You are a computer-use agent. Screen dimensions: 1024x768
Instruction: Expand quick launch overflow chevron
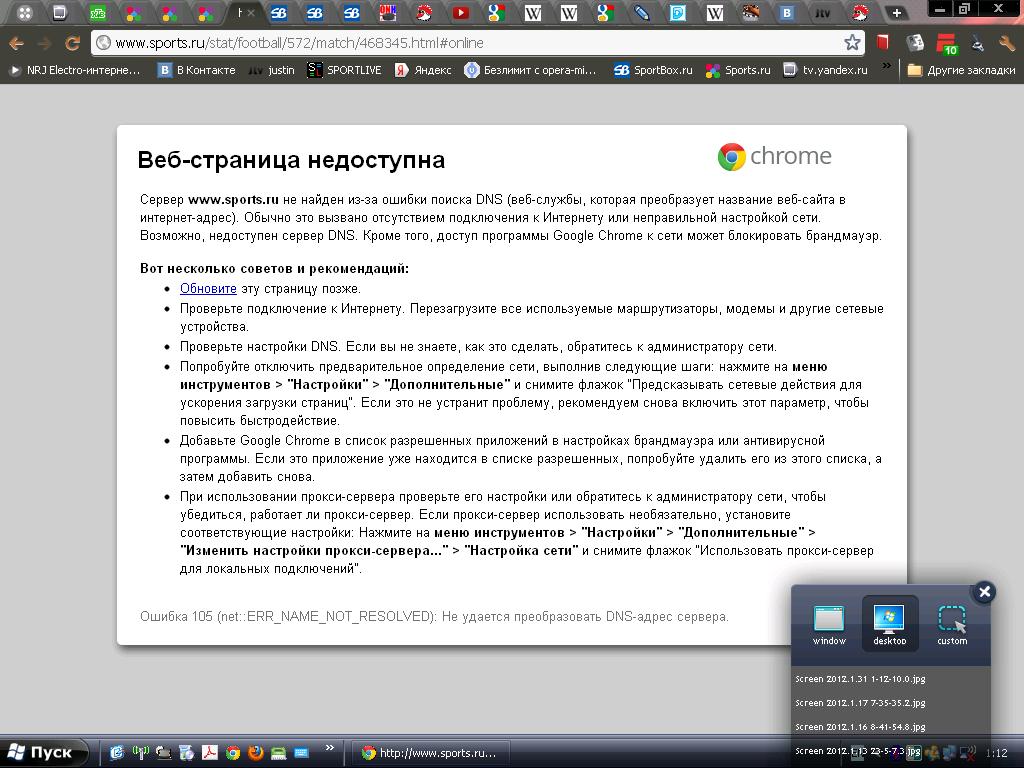tap(330, 748)
